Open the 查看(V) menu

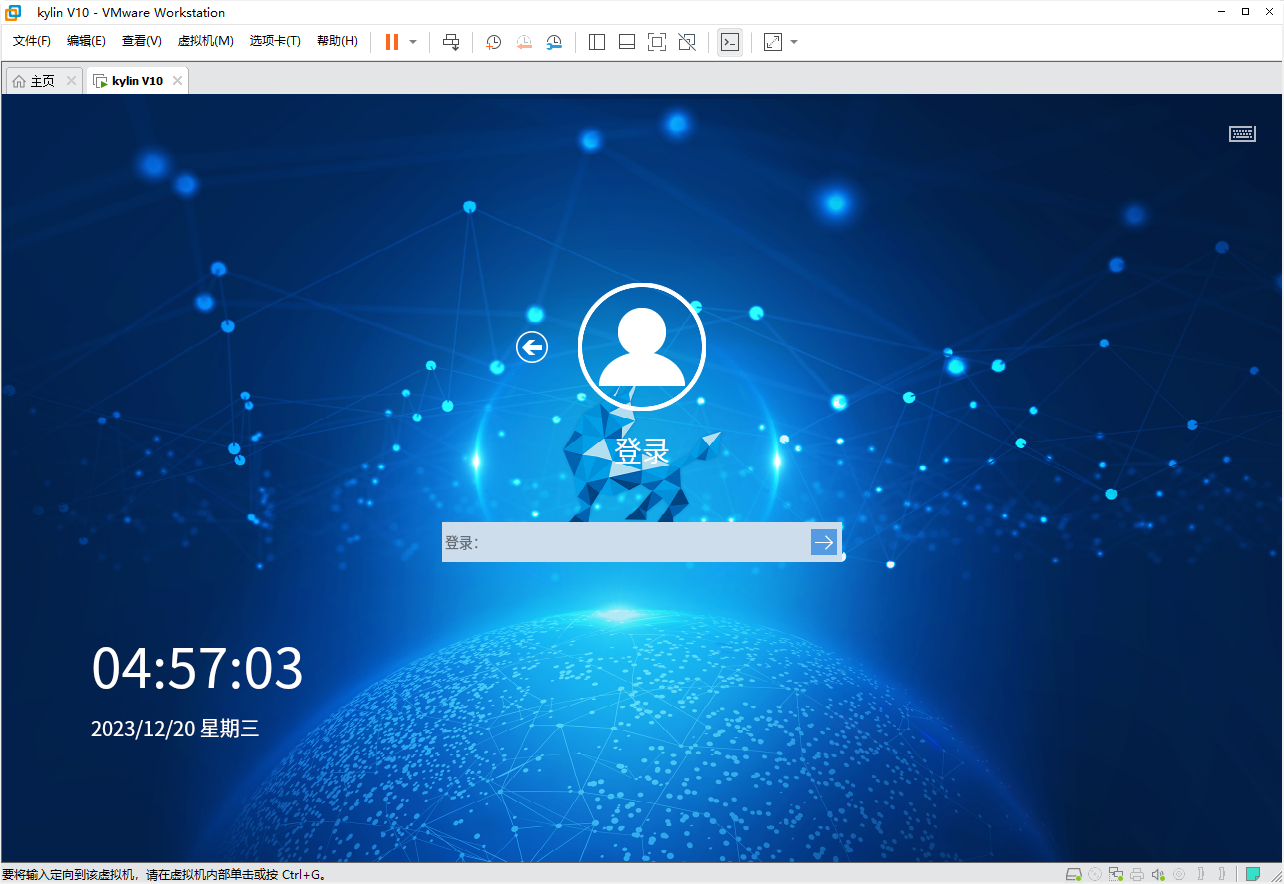coord(141,41)
